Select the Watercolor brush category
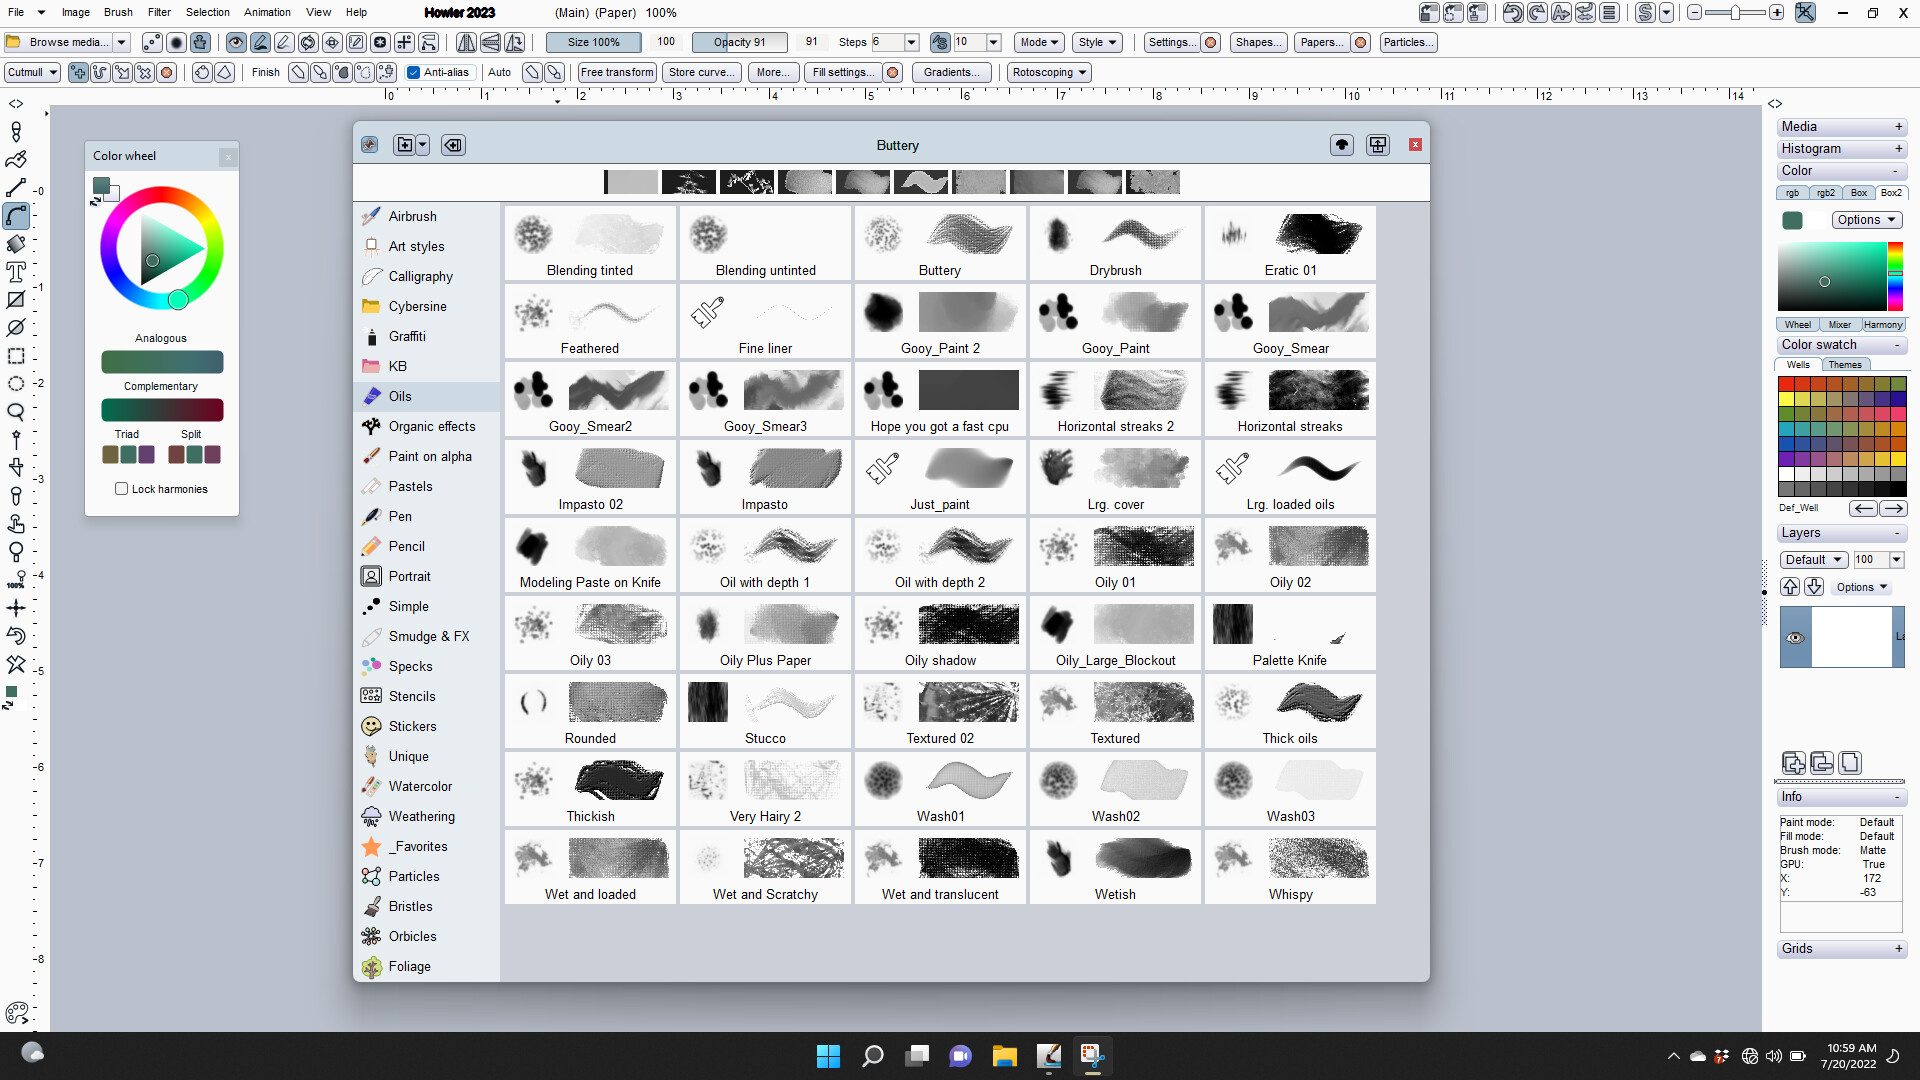 tap(418, 786)
